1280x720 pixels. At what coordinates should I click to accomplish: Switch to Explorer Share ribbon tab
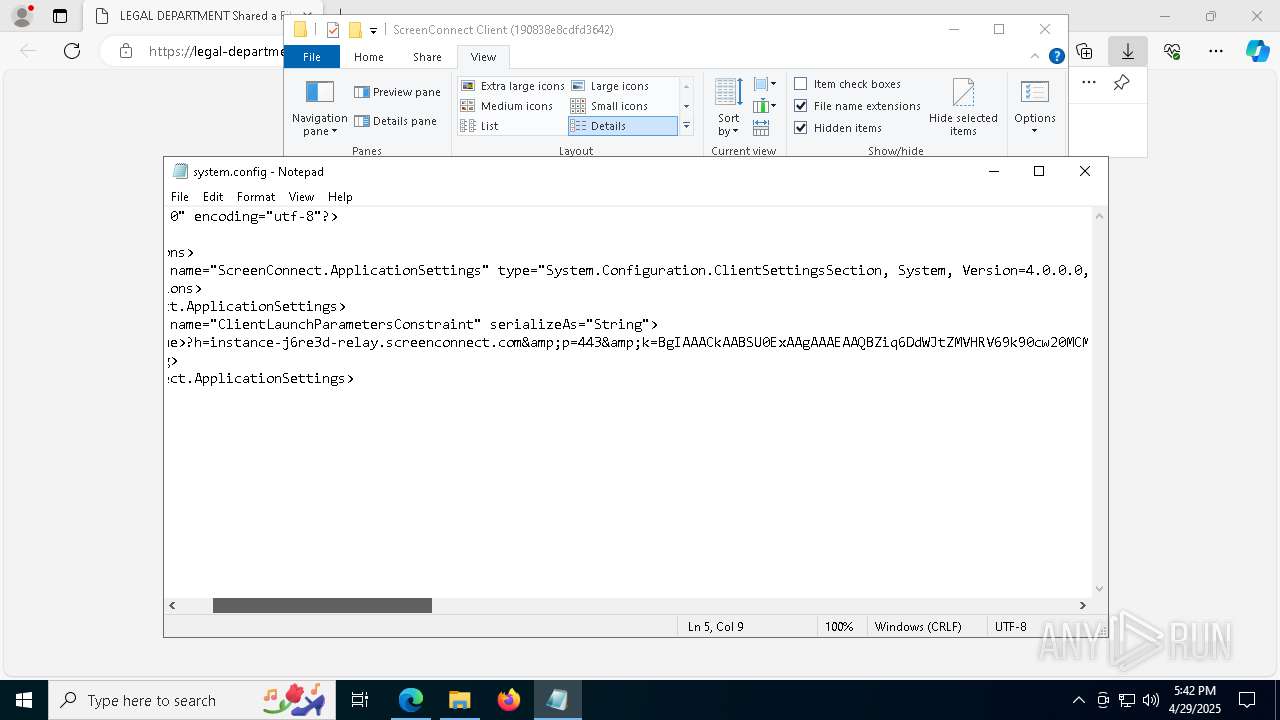click(427, 57)
